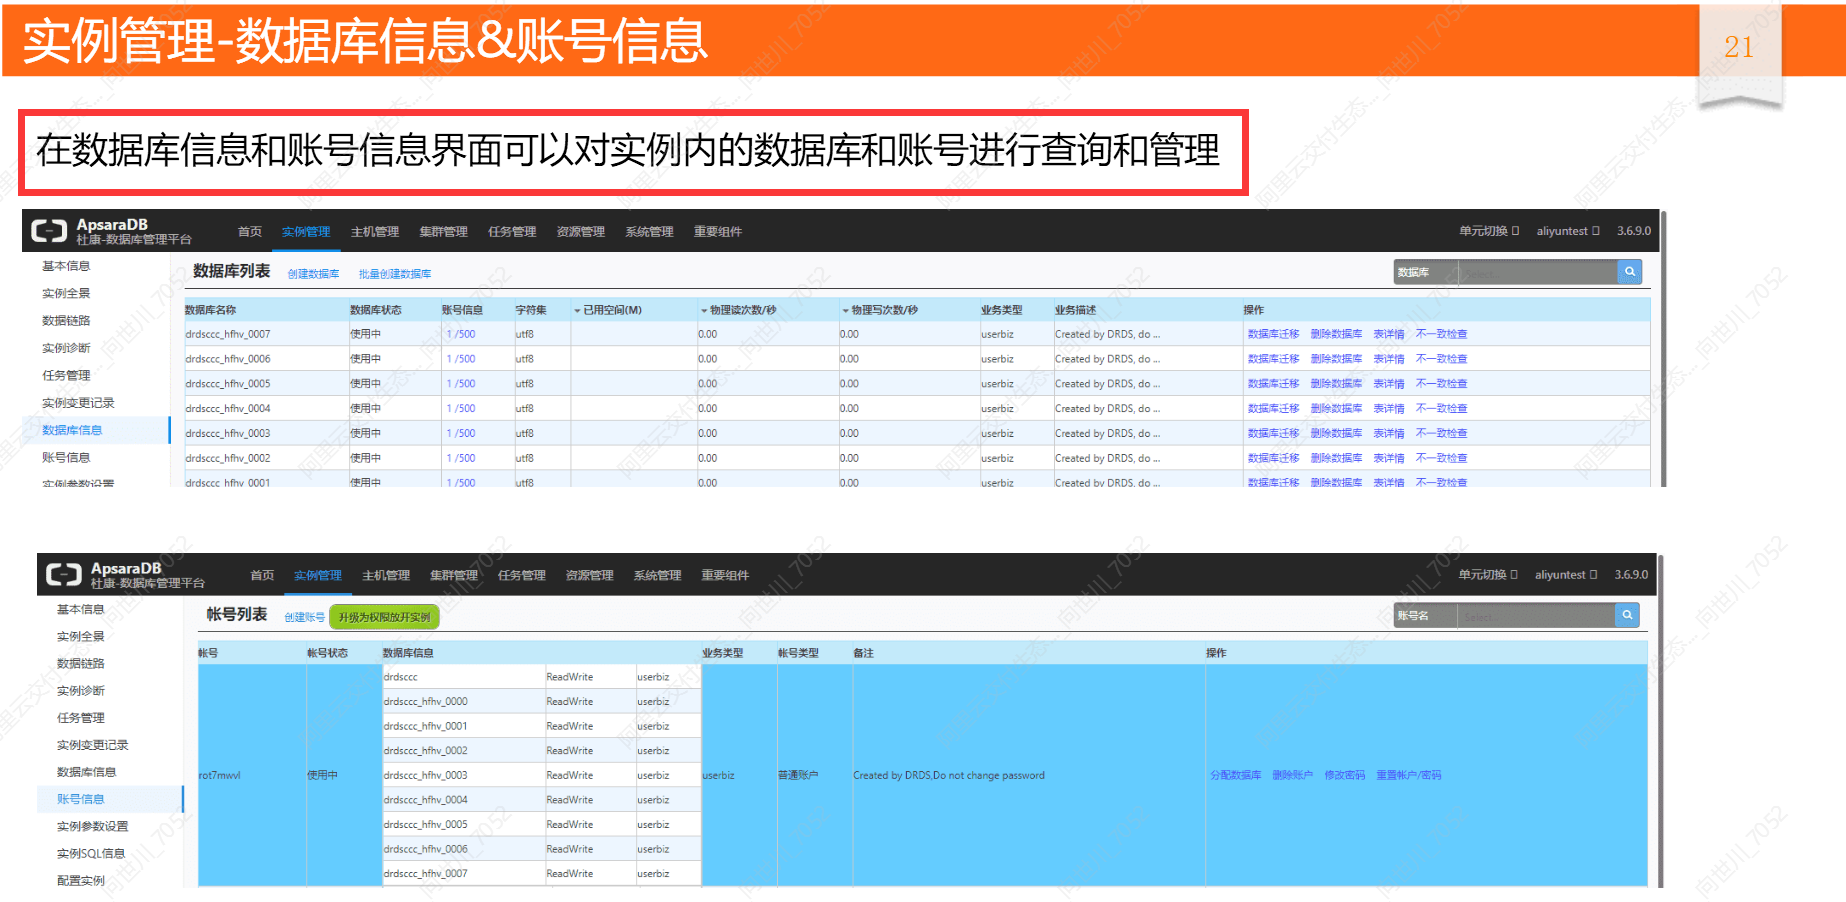Screen dimensions: 1846x902
Task: Open 集群管理 tab in the database list screen
Action: (444, 232)
